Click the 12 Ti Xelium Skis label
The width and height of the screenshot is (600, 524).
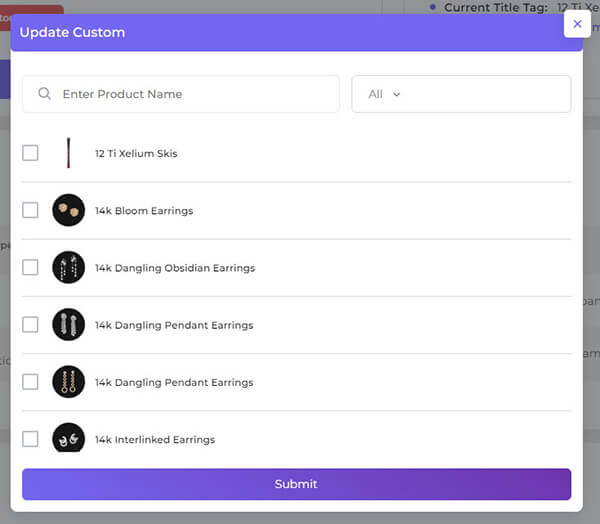tap(136, 153)
